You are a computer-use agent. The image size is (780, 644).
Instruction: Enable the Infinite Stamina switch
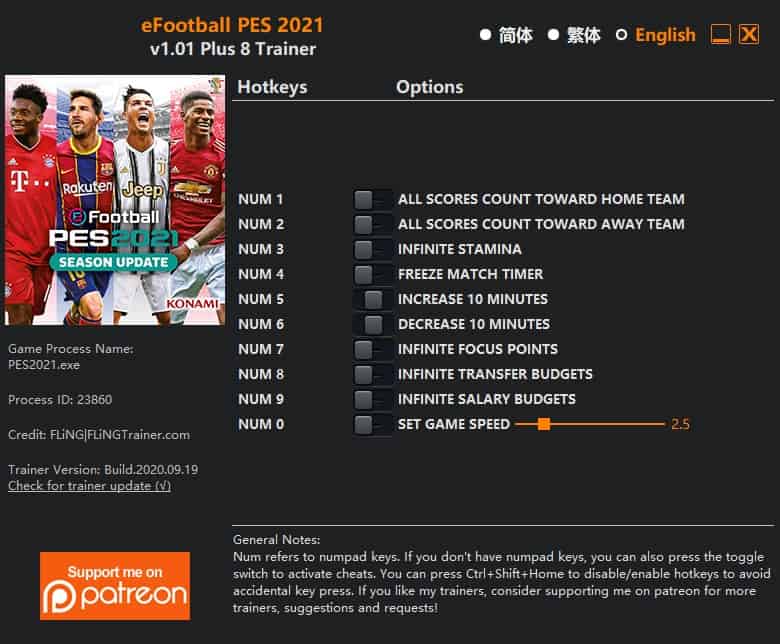point(373,250)
